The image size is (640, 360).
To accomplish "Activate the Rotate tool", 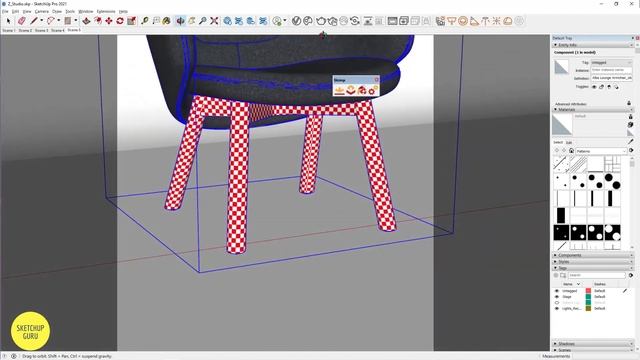I will click(x=120, y=21).
